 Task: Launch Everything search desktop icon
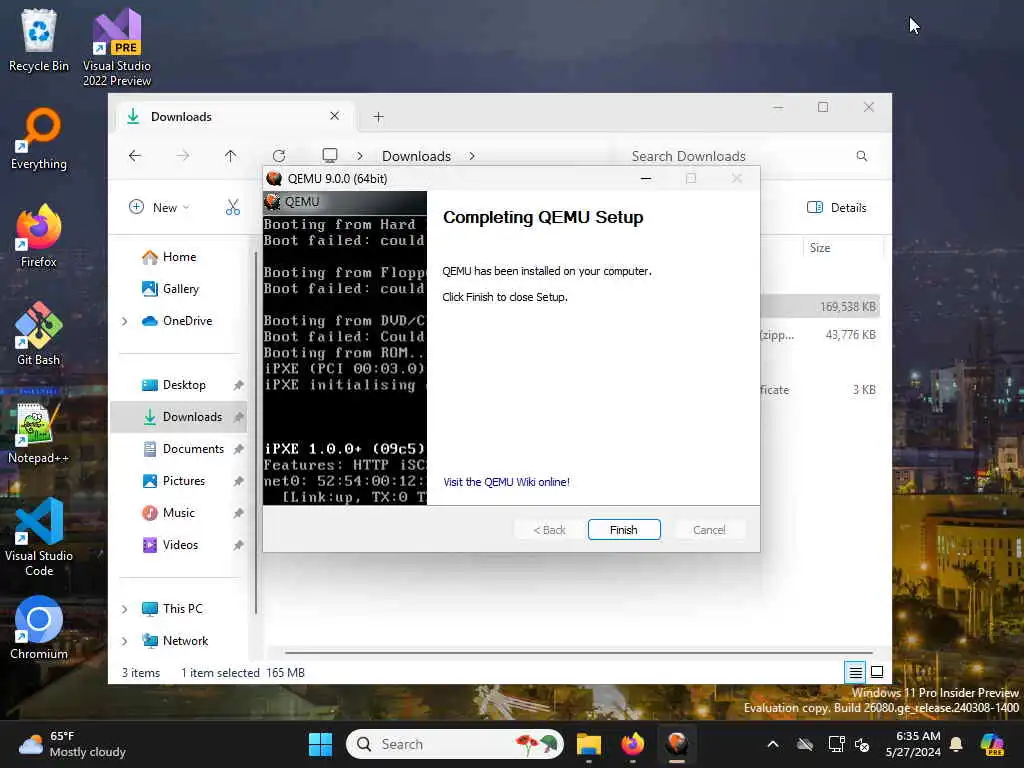(x=39, y=138)
